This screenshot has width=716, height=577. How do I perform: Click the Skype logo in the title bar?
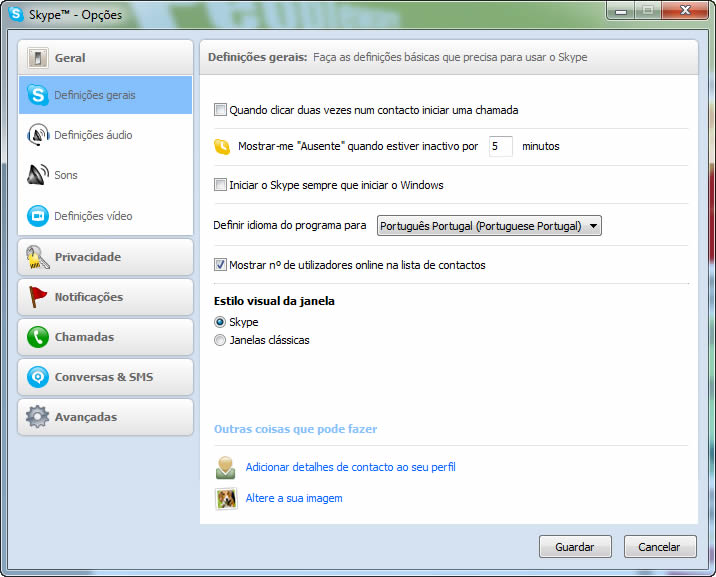click(16, 14)
